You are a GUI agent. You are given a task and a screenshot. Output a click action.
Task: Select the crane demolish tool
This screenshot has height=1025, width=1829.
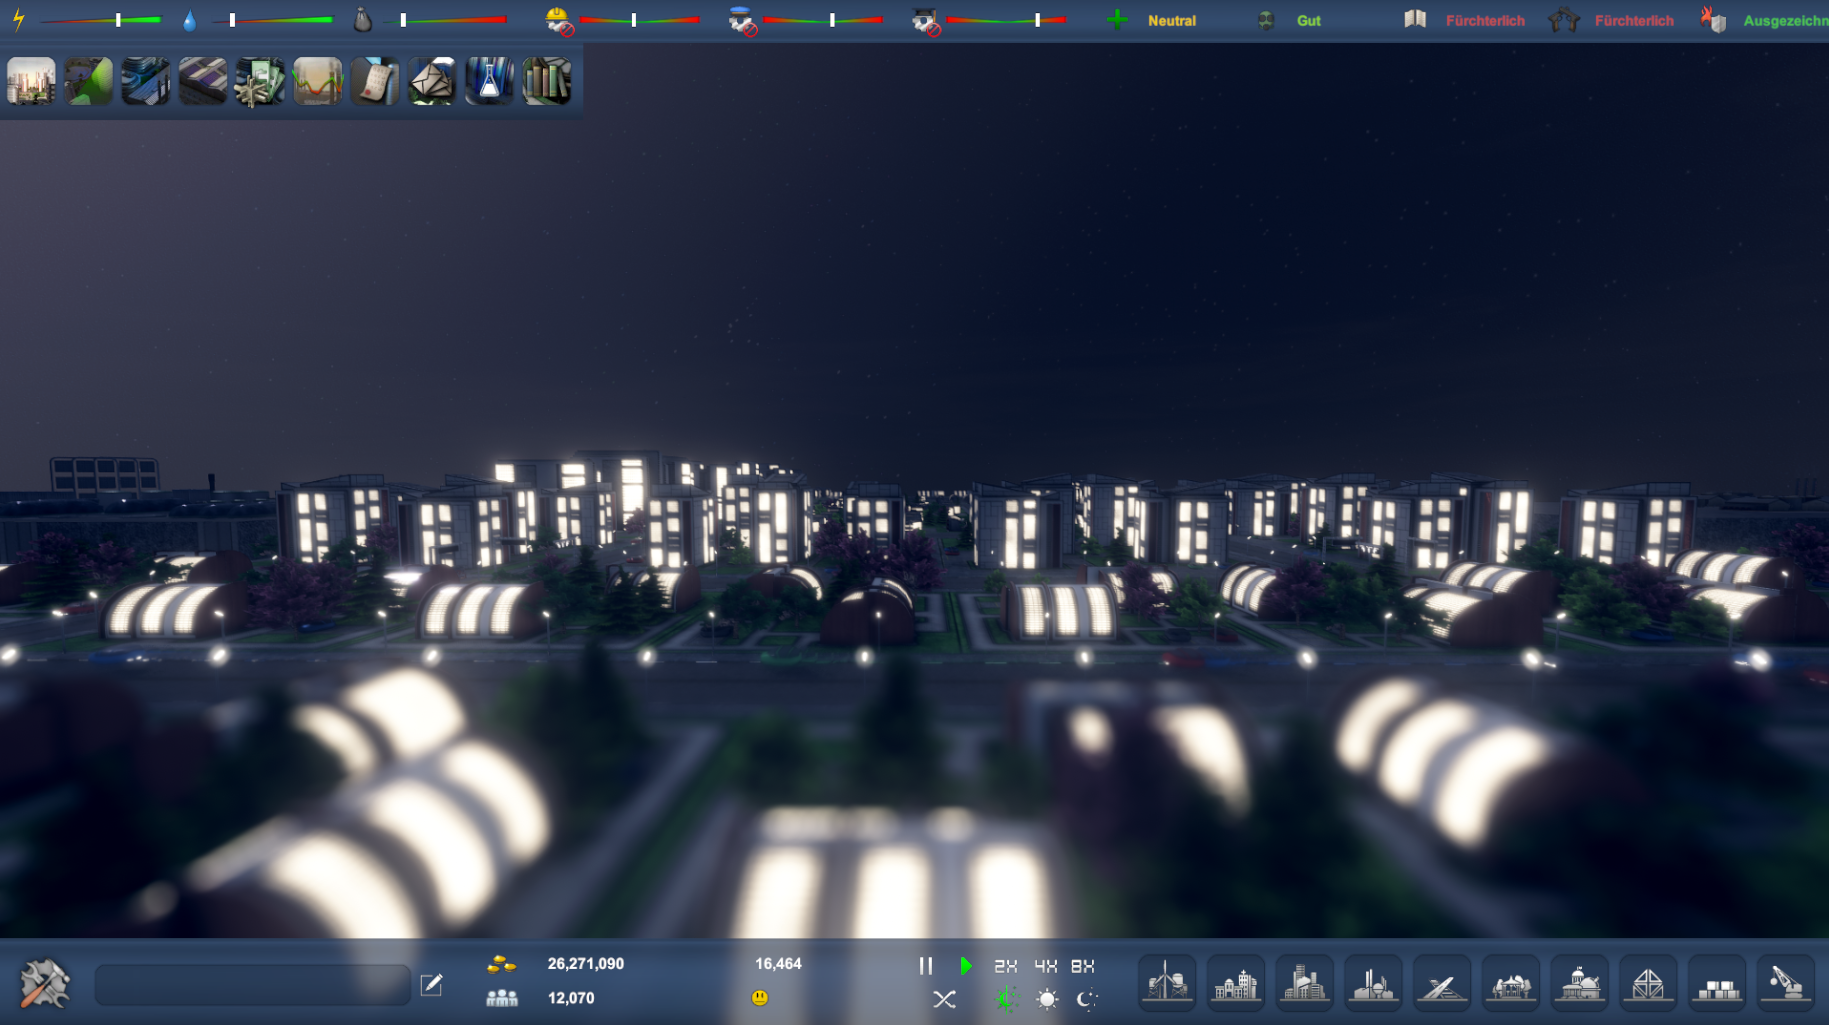point(1786,983)
